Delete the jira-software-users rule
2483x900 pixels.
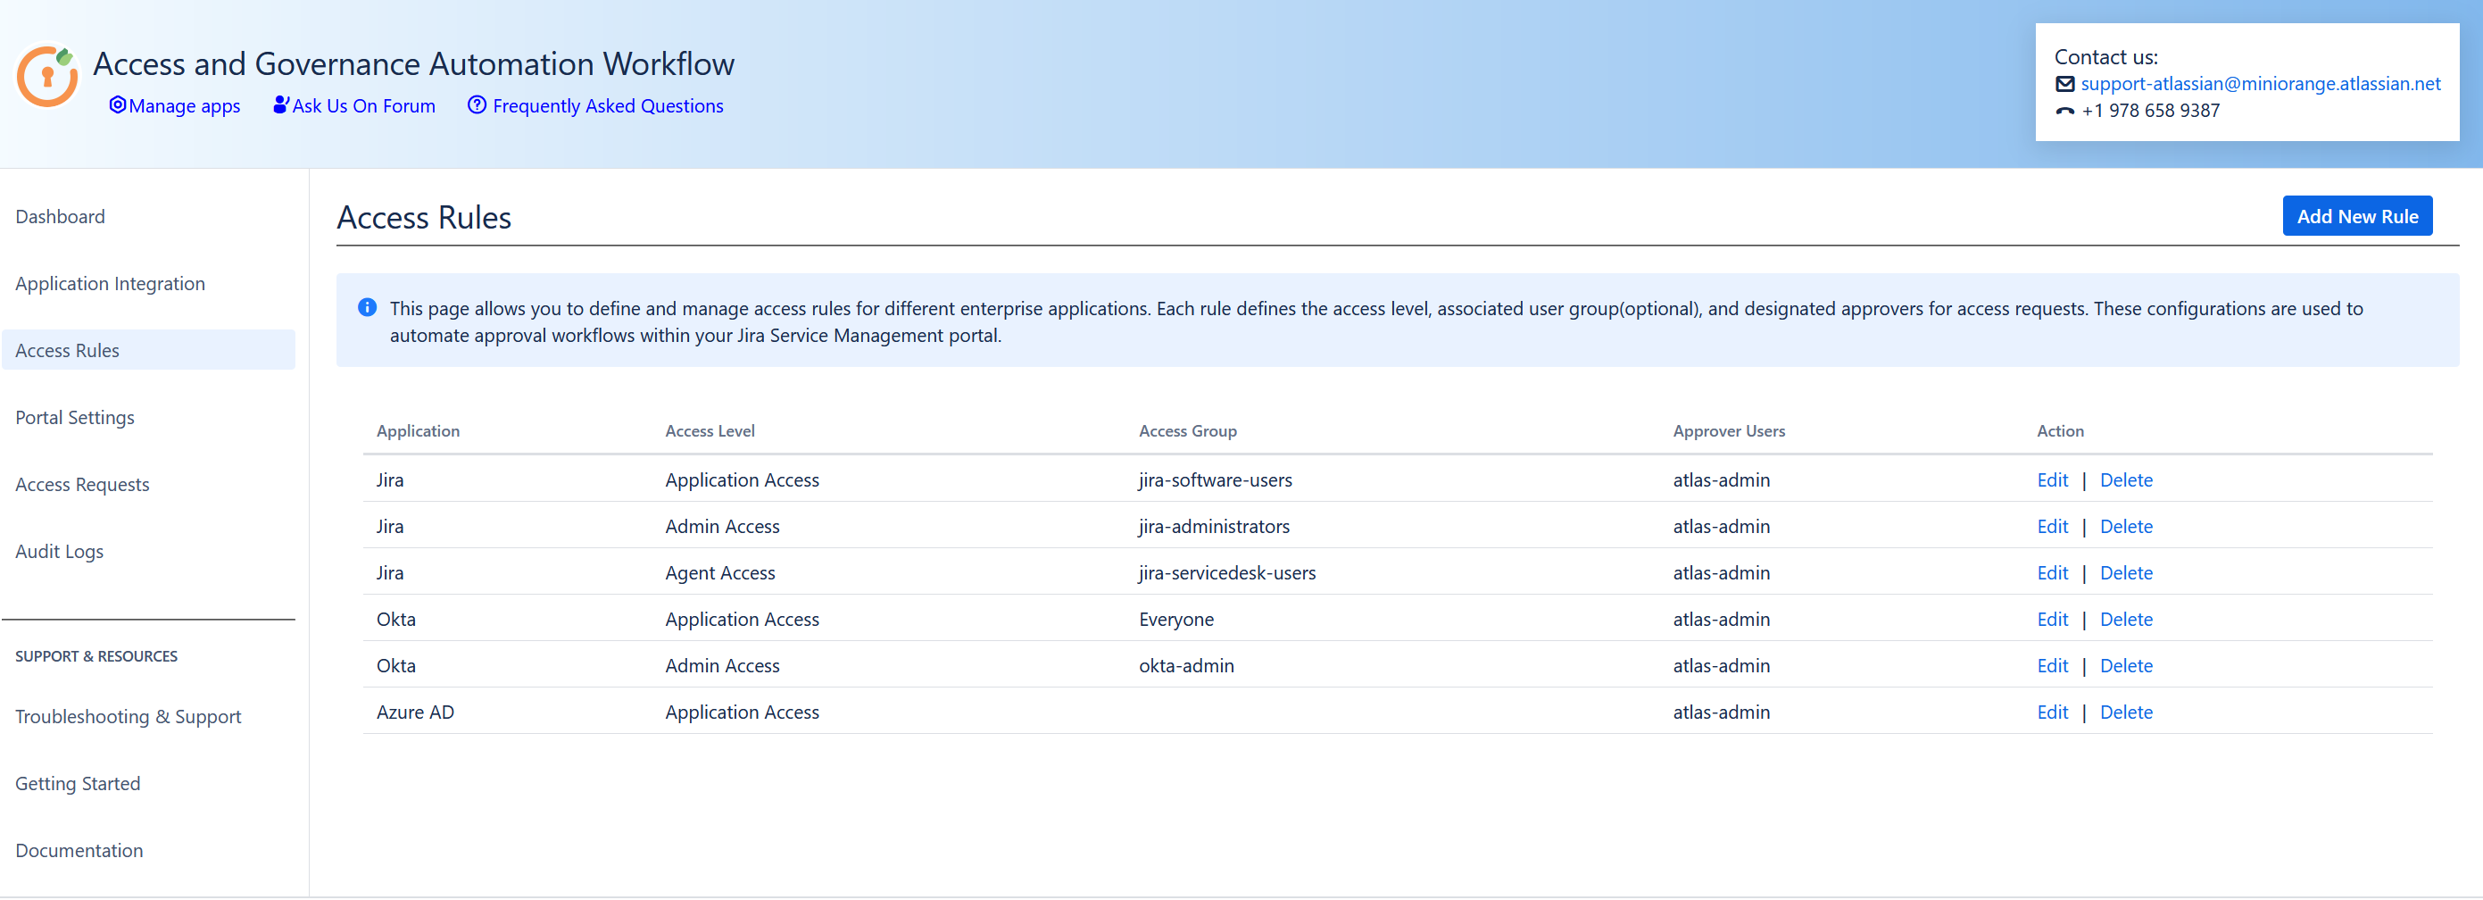point(2126,480)
